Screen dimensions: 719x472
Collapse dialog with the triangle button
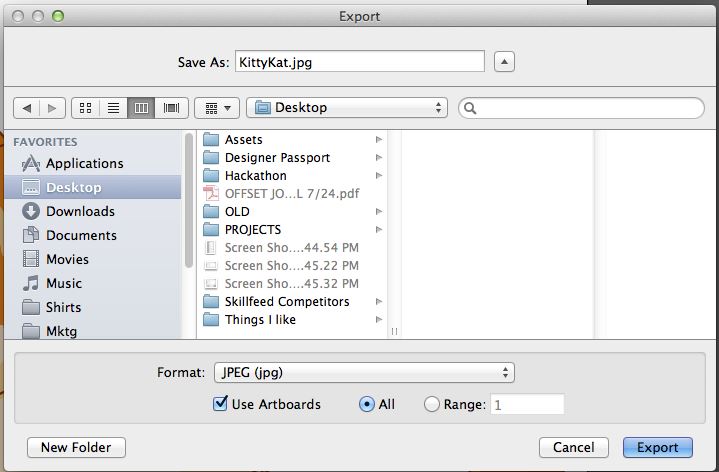tap(504, 62)
